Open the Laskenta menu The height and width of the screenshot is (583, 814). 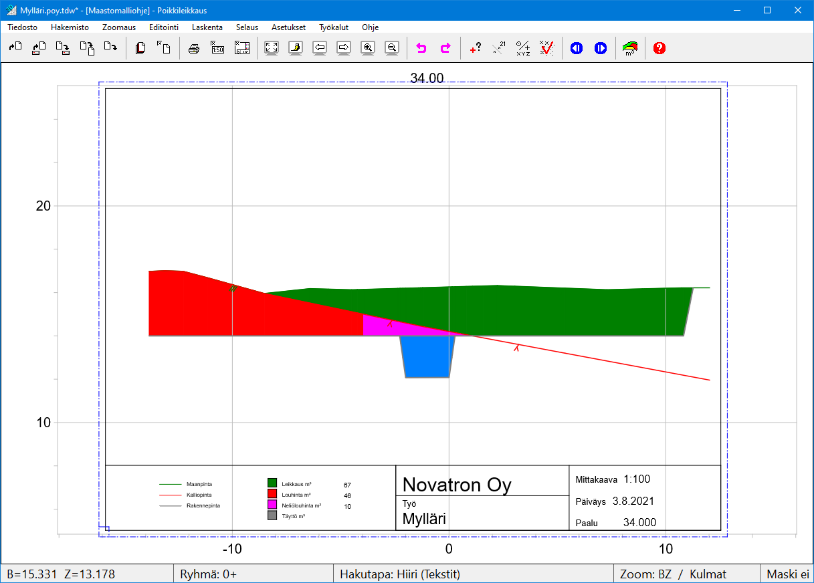[208, 27]
